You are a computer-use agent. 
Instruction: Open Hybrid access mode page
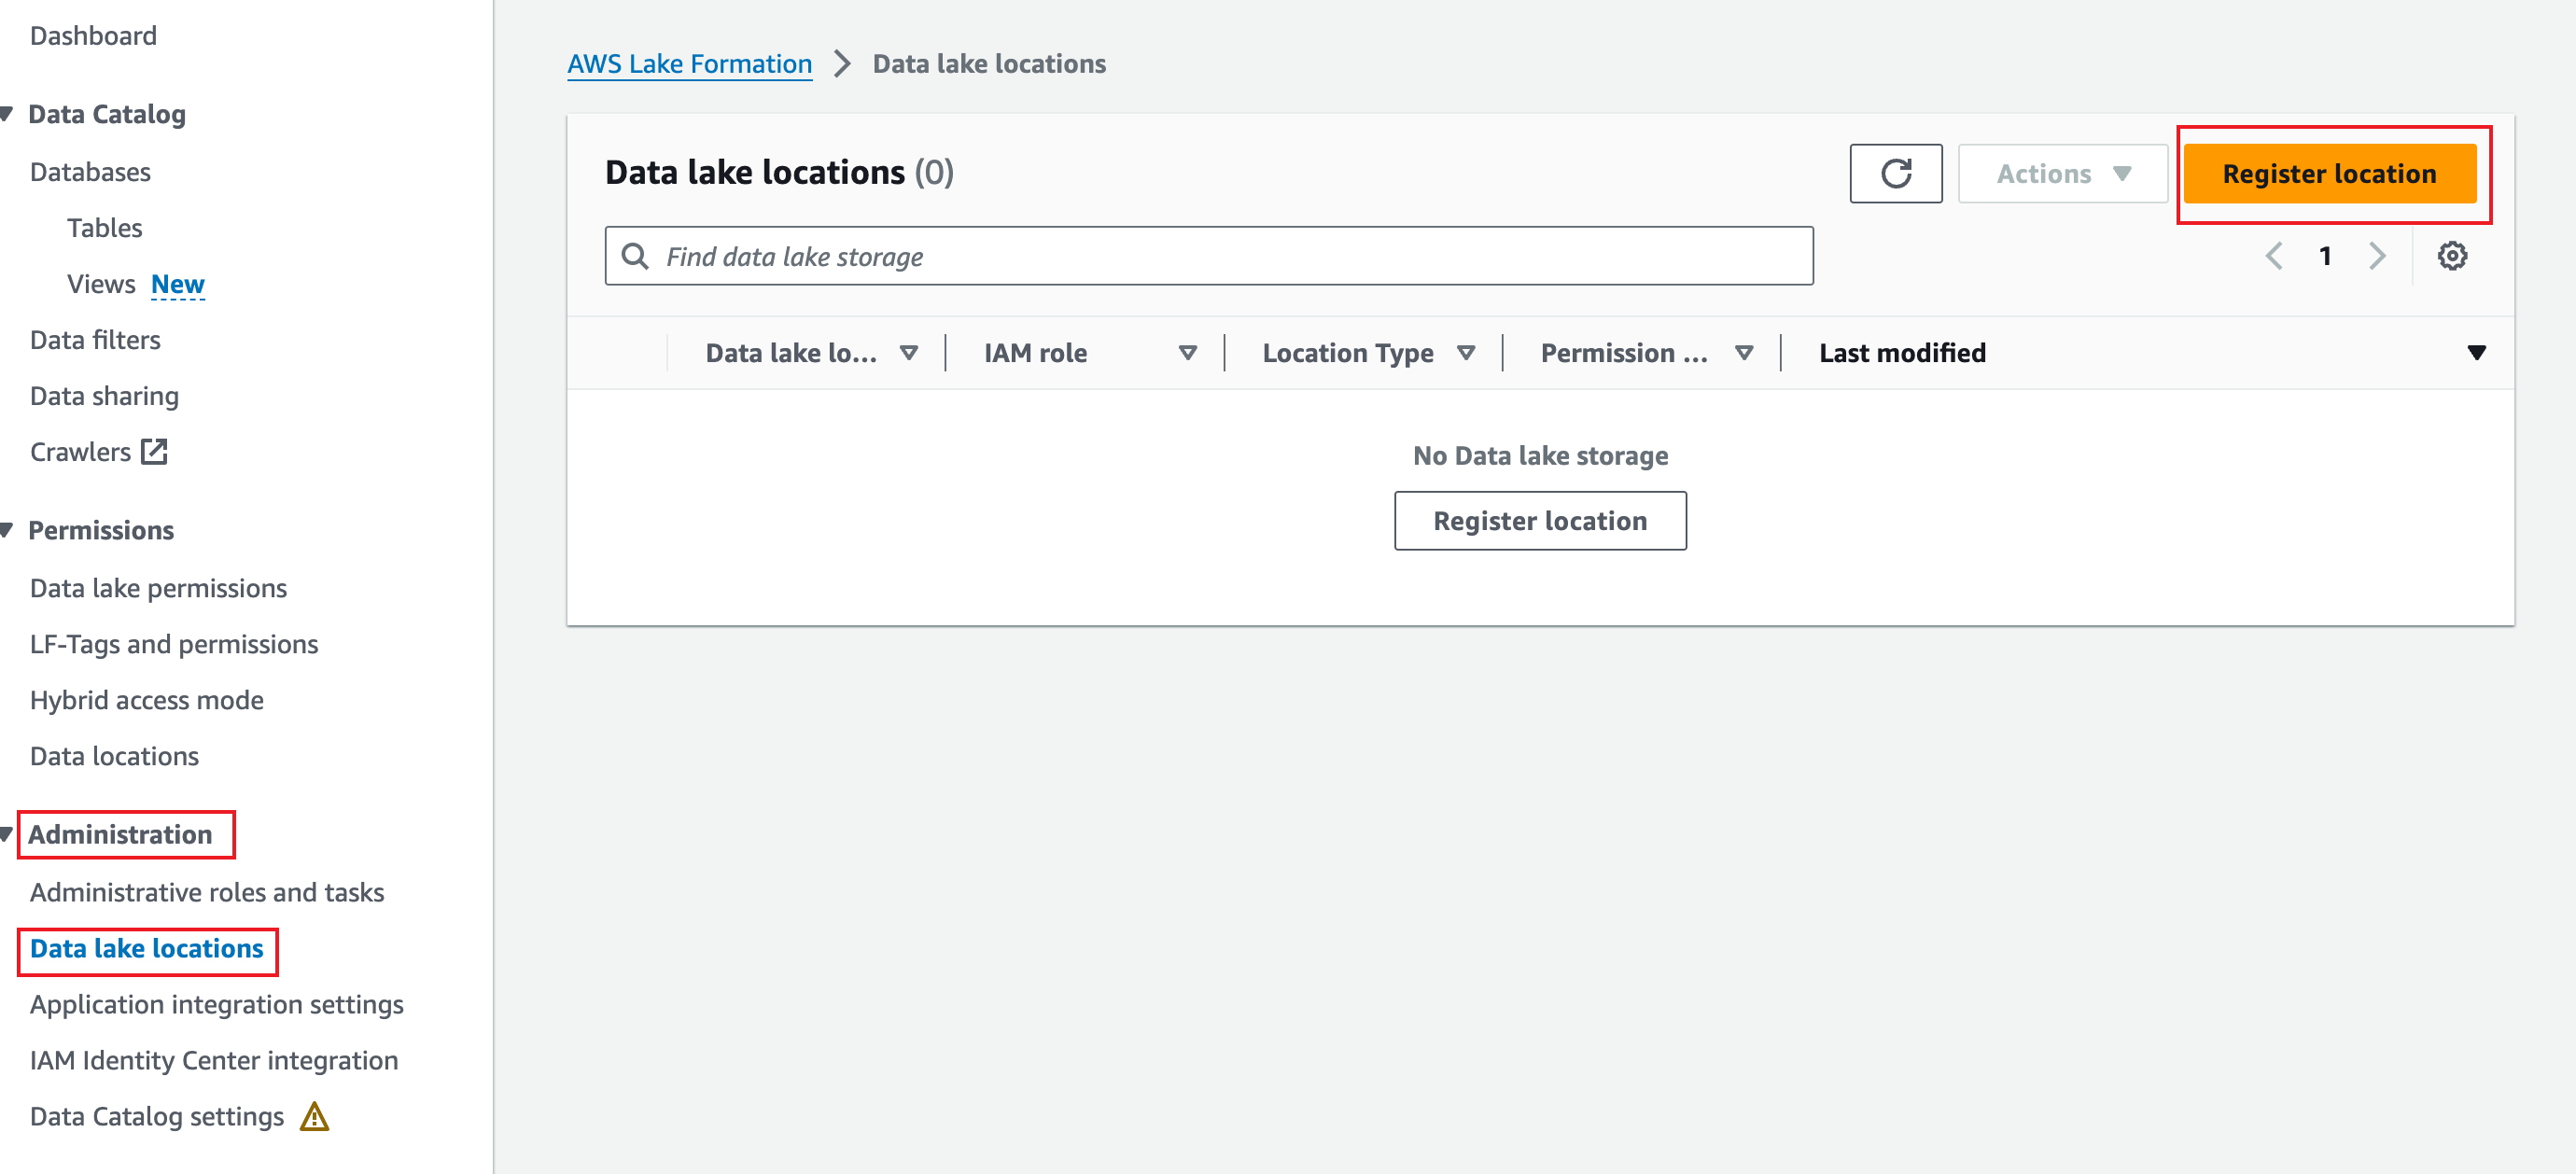tap(147, 700)
